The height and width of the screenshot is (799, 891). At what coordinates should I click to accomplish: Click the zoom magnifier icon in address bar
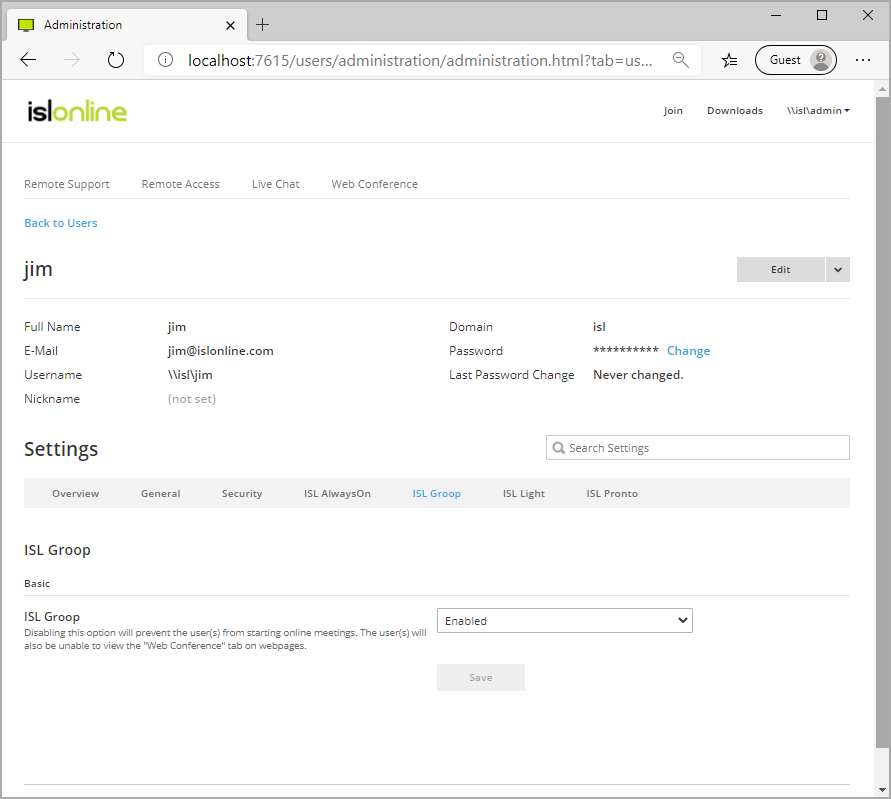pyautogui.click(x=680, y=60)
